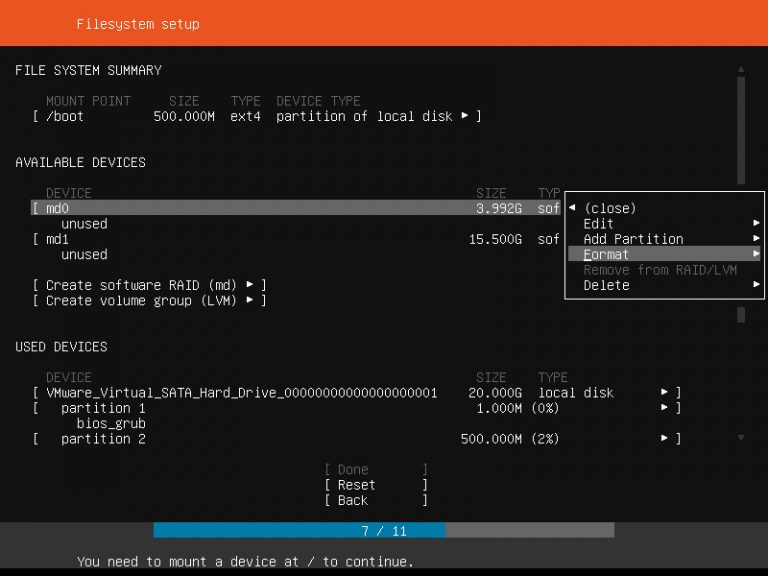Select the md0 device row
This screenshot has height=576, width=768.
point(296,208)
